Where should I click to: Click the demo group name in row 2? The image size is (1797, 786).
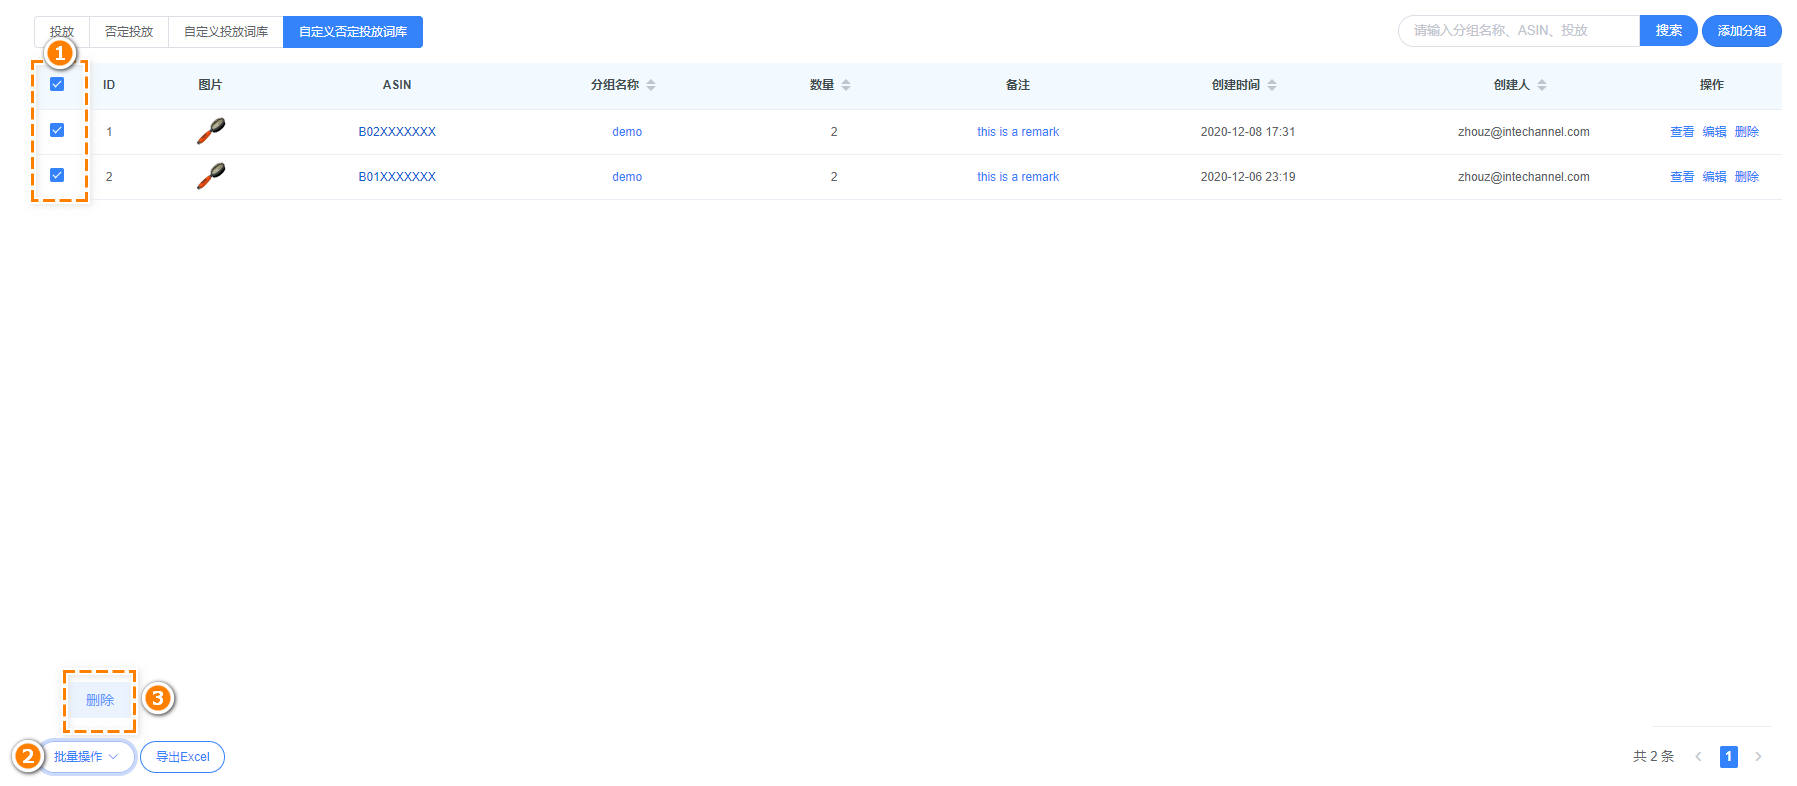pos(627,177)
